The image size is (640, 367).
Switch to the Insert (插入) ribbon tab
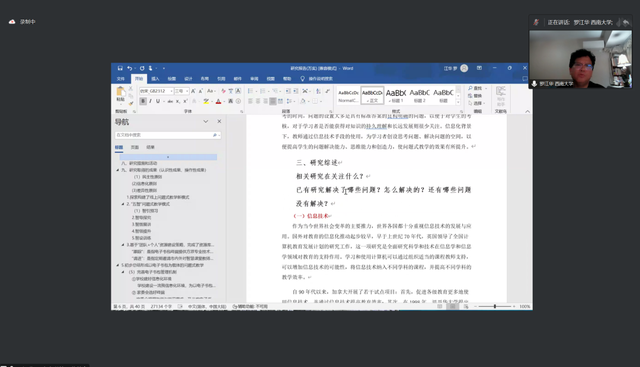[x=156, y=79]
